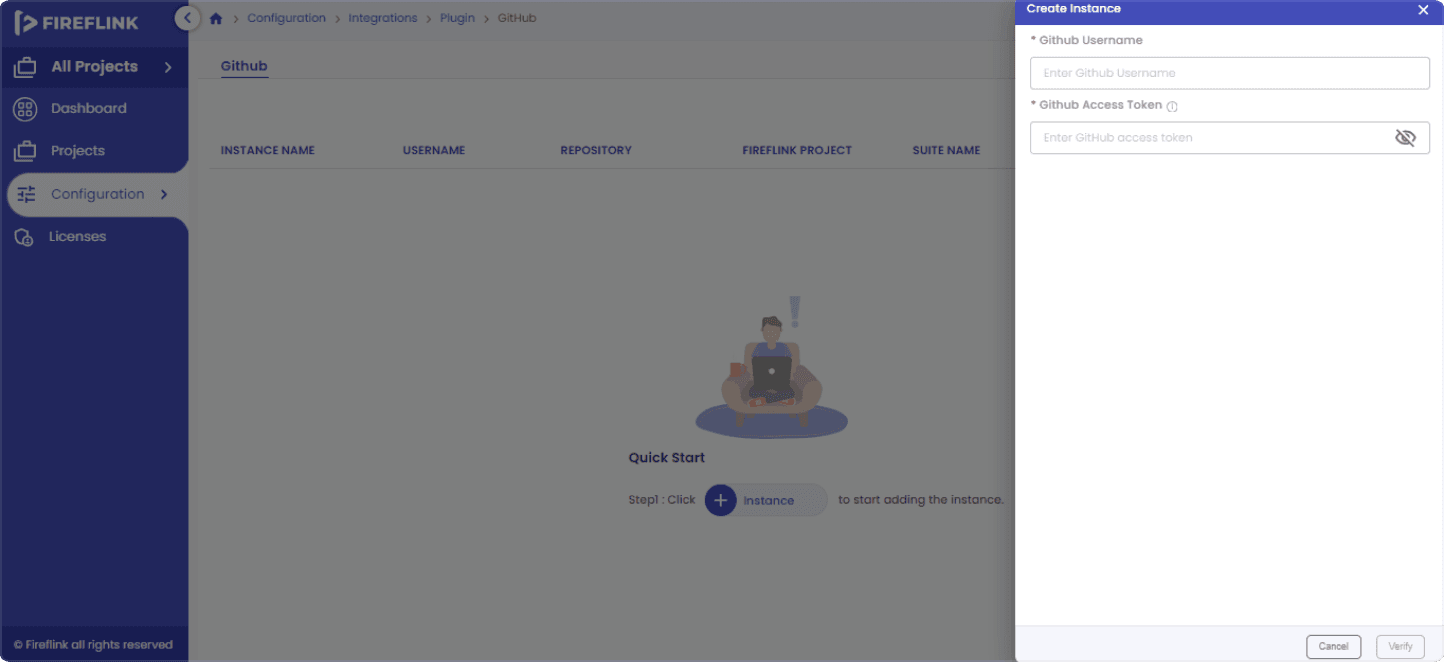Viewport: 1444px width, 662px height.
Task: Click the Verify button
Action: [1400, 646]
